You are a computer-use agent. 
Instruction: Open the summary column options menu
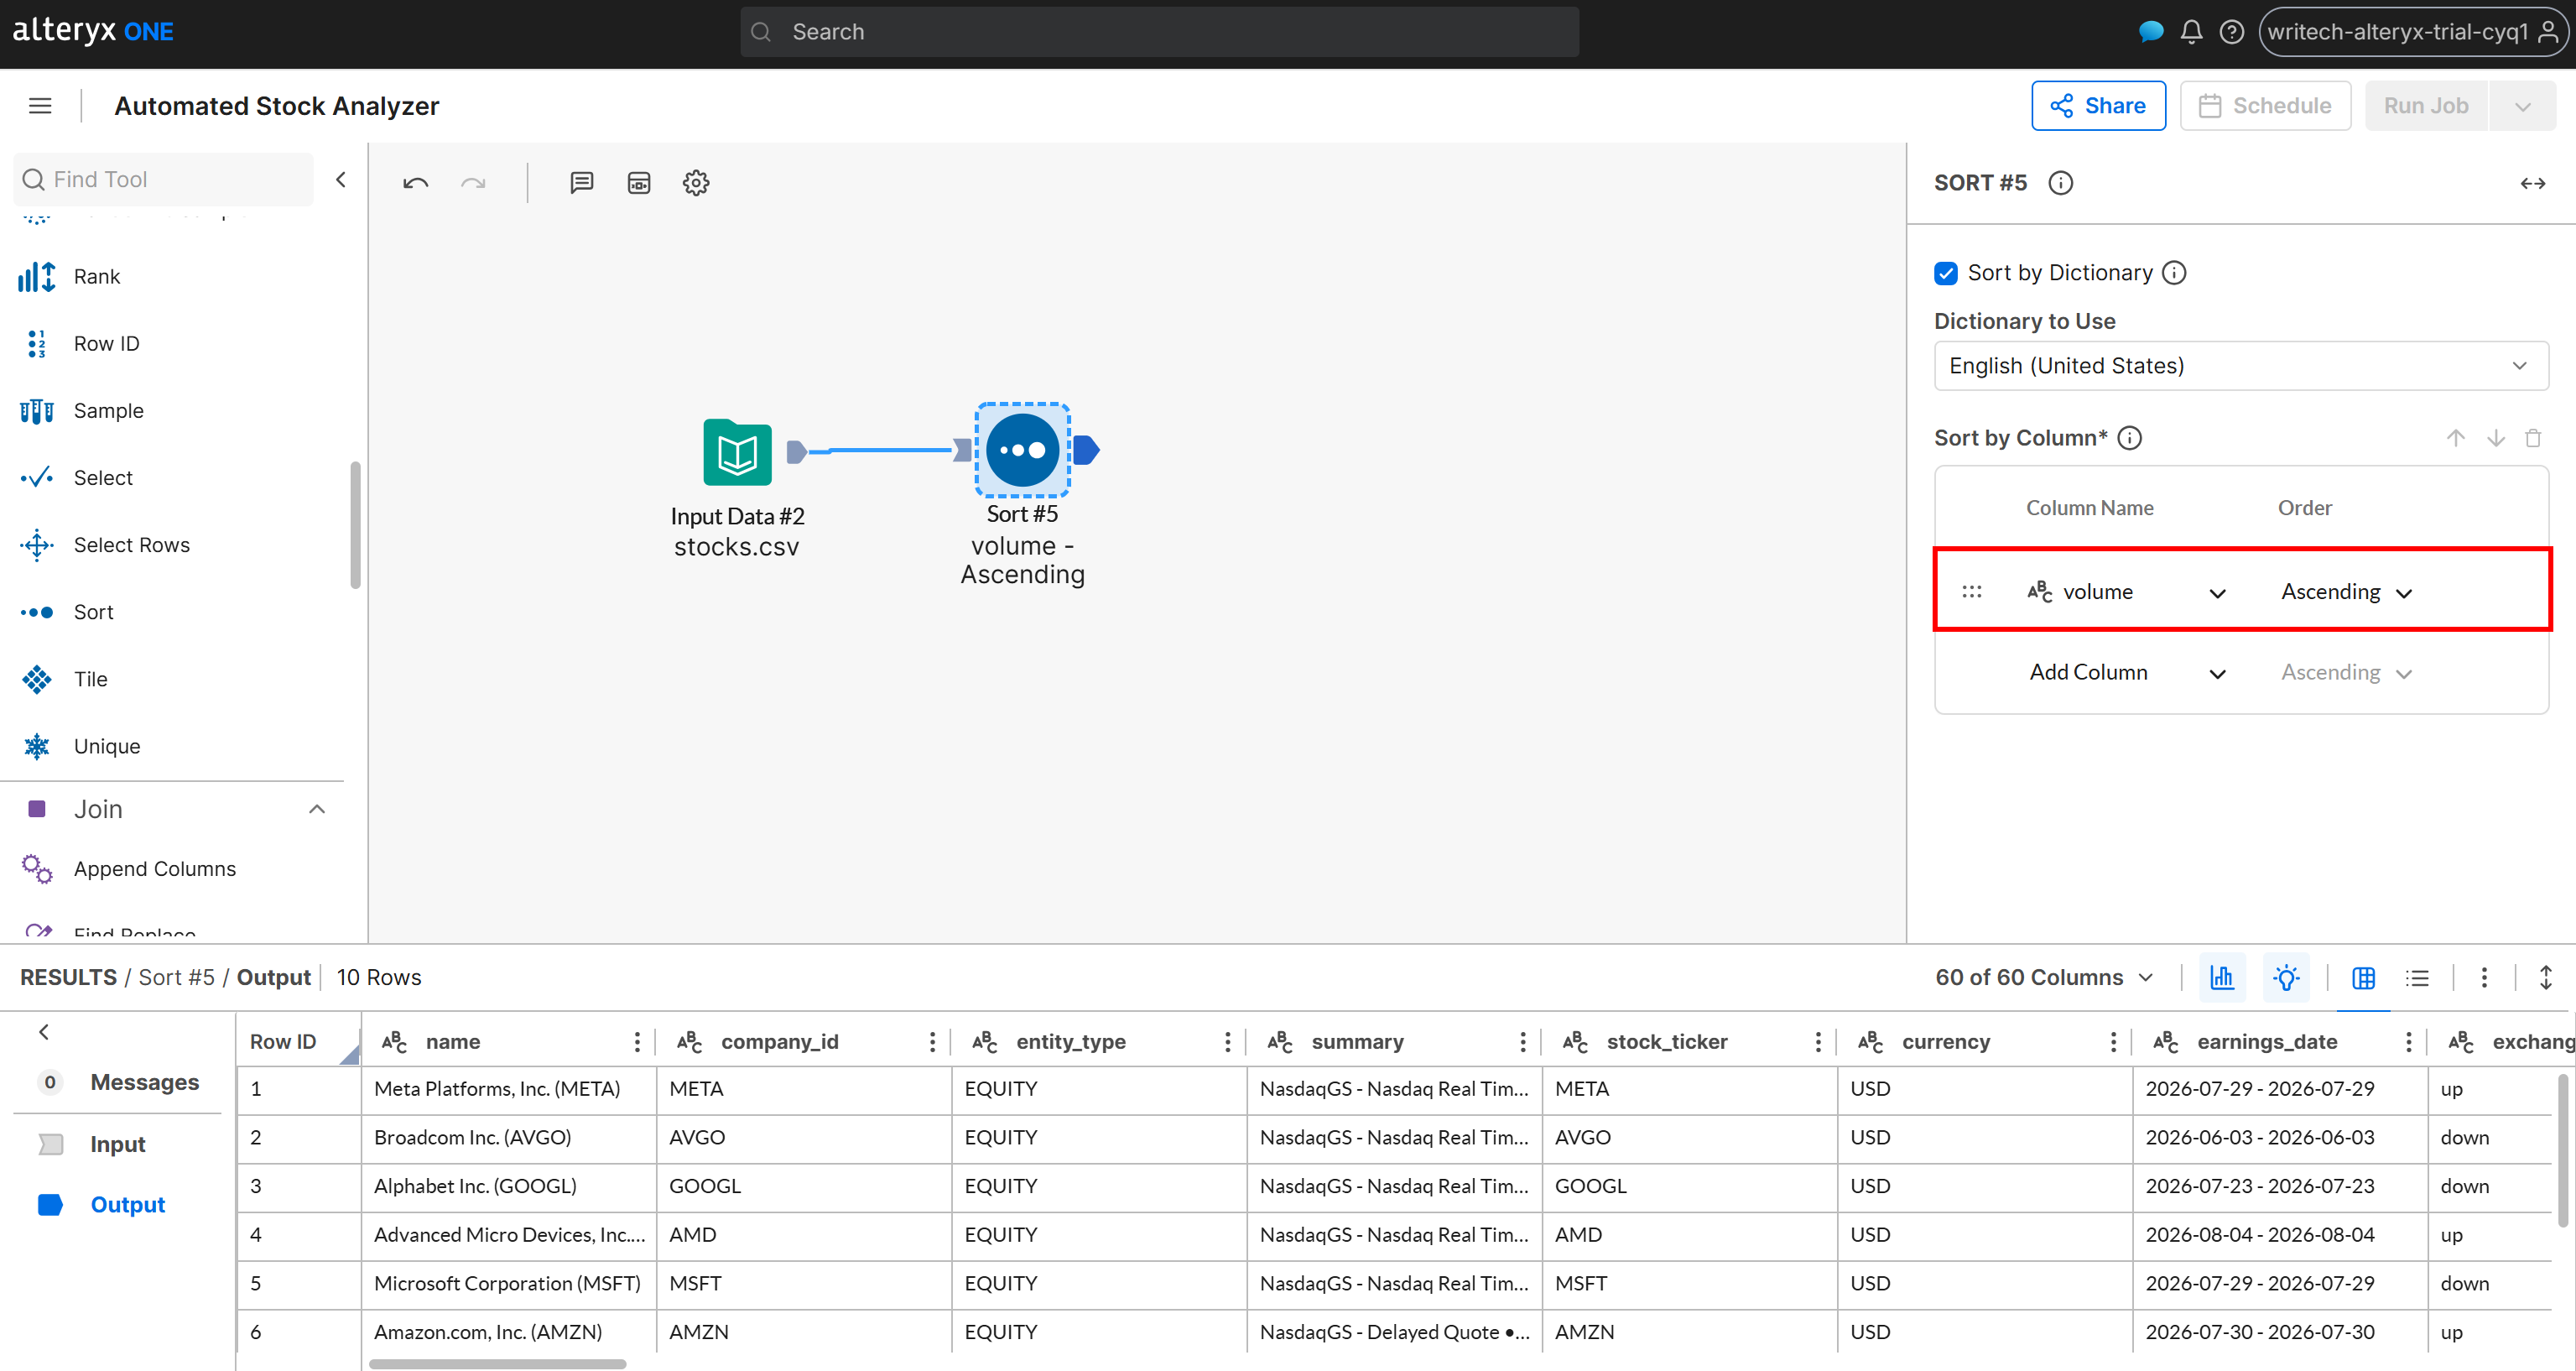[x=1523, y=1042]
